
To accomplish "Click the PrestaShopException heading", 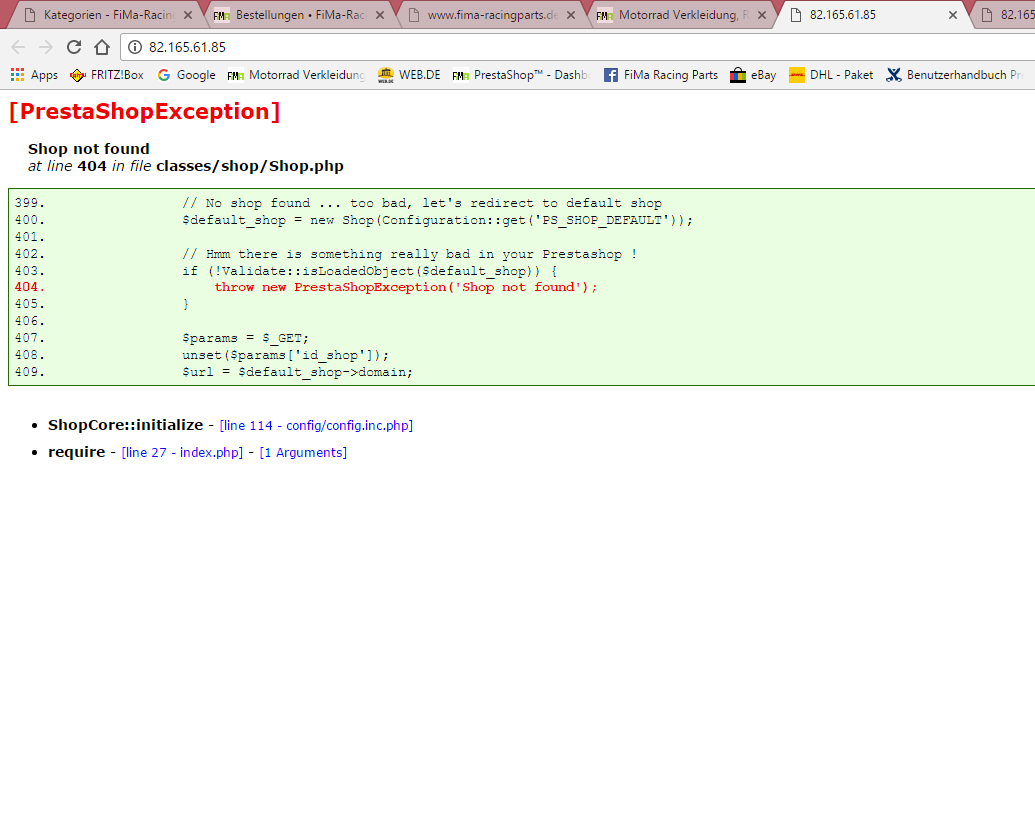I will pos(145,112).
